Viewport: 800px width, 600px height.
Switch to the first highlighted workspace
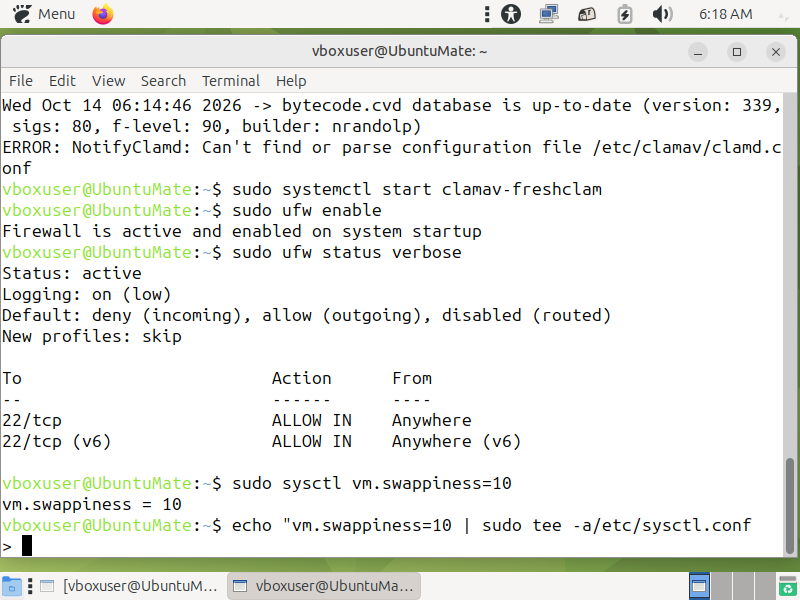[699, 586]
